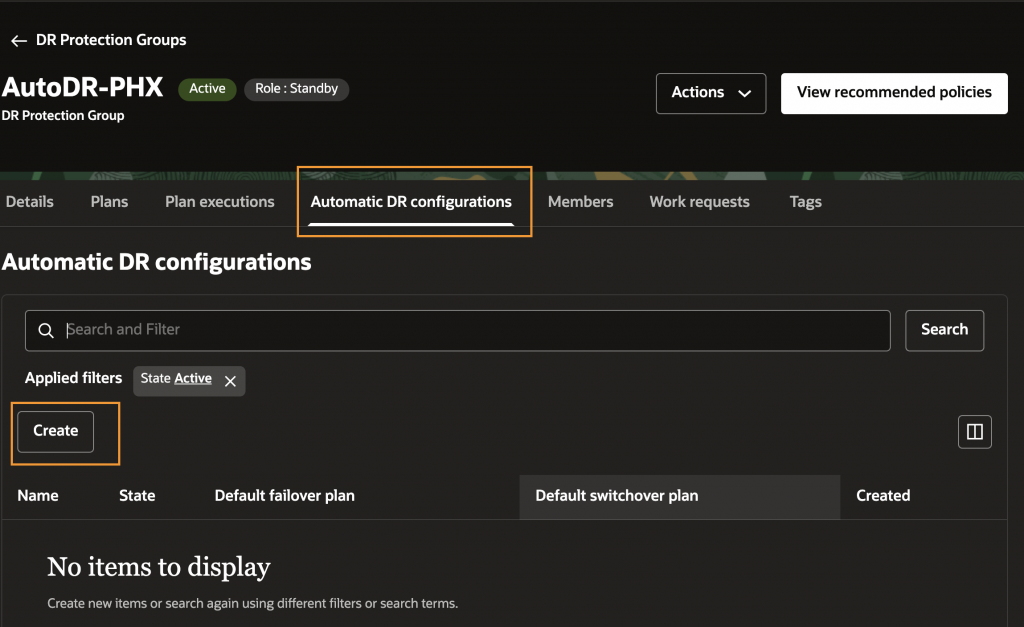Open the Members tab
Image resolution: width=1024 pixels, height=627 pixels.
[580, 202]
